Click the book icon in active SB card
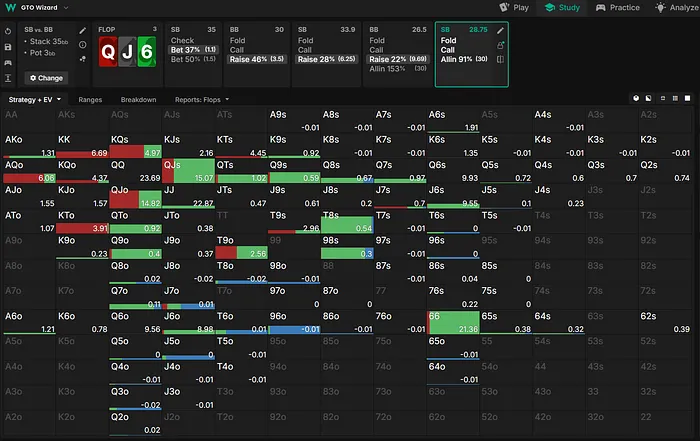This screenshot has width=700, height=441. [500, 60]
